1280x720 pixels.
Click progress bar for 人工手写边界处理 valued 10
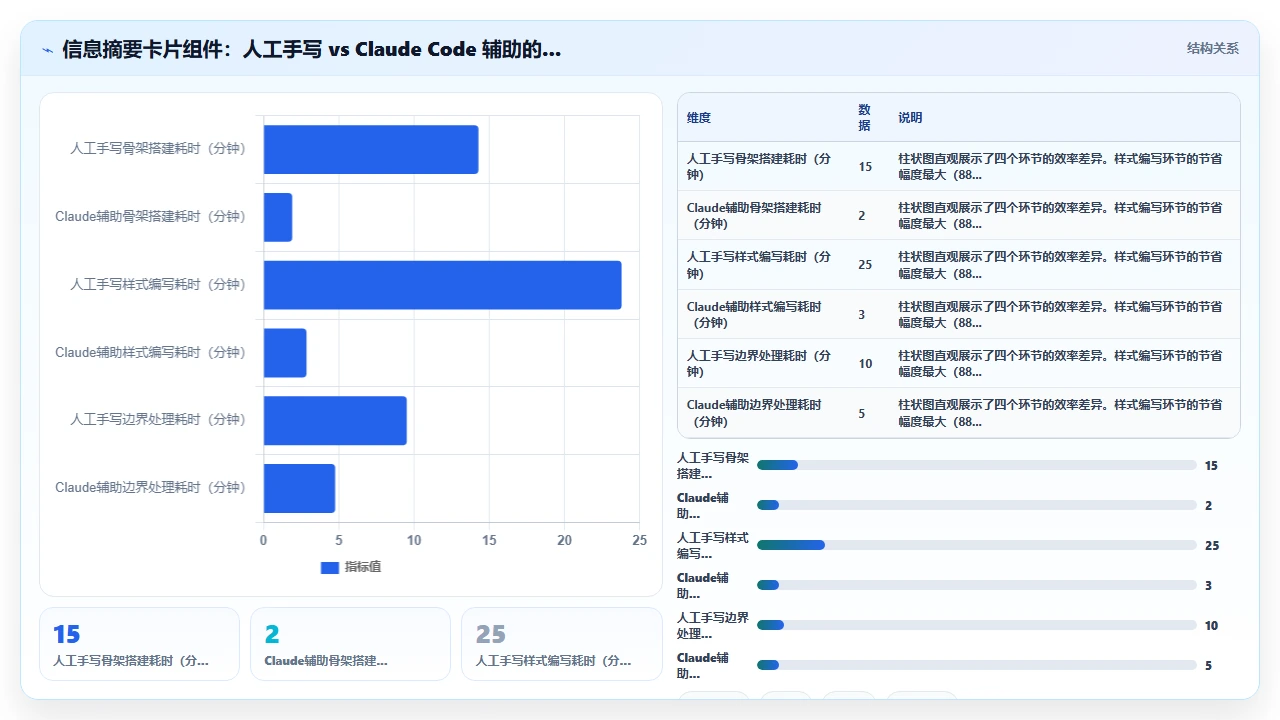click(977, 625)
